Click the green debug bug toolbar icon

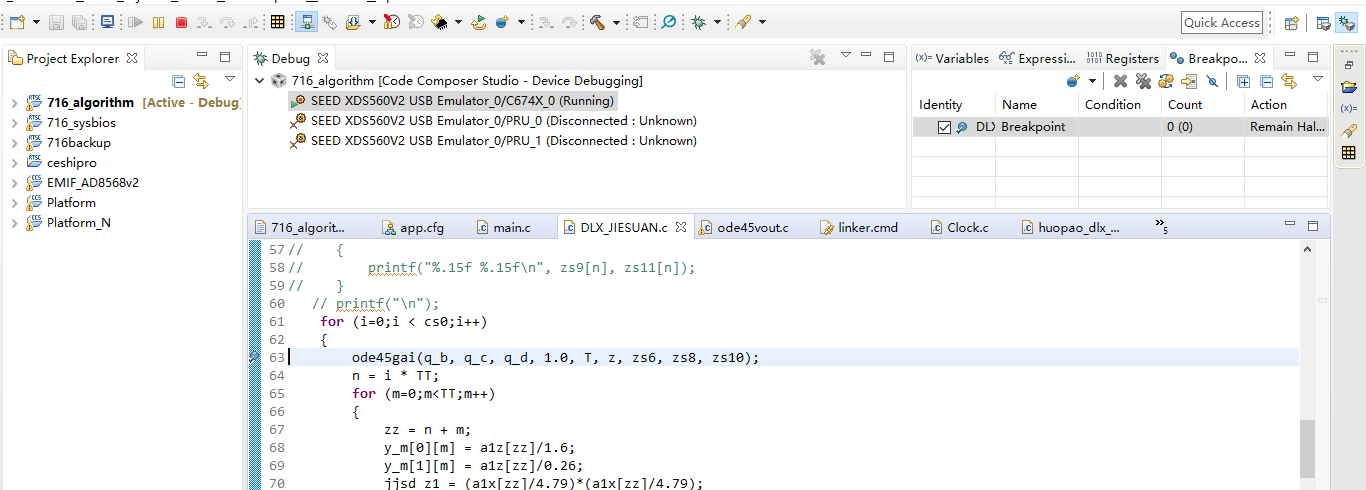698,22
